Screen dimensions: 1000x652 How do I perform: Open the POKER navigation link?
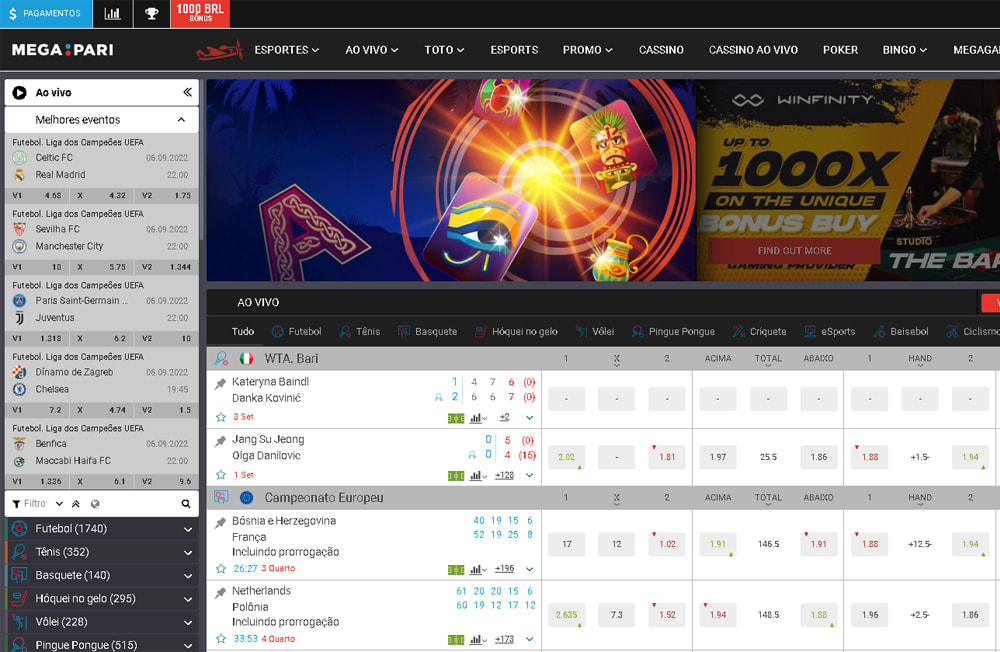841,50
